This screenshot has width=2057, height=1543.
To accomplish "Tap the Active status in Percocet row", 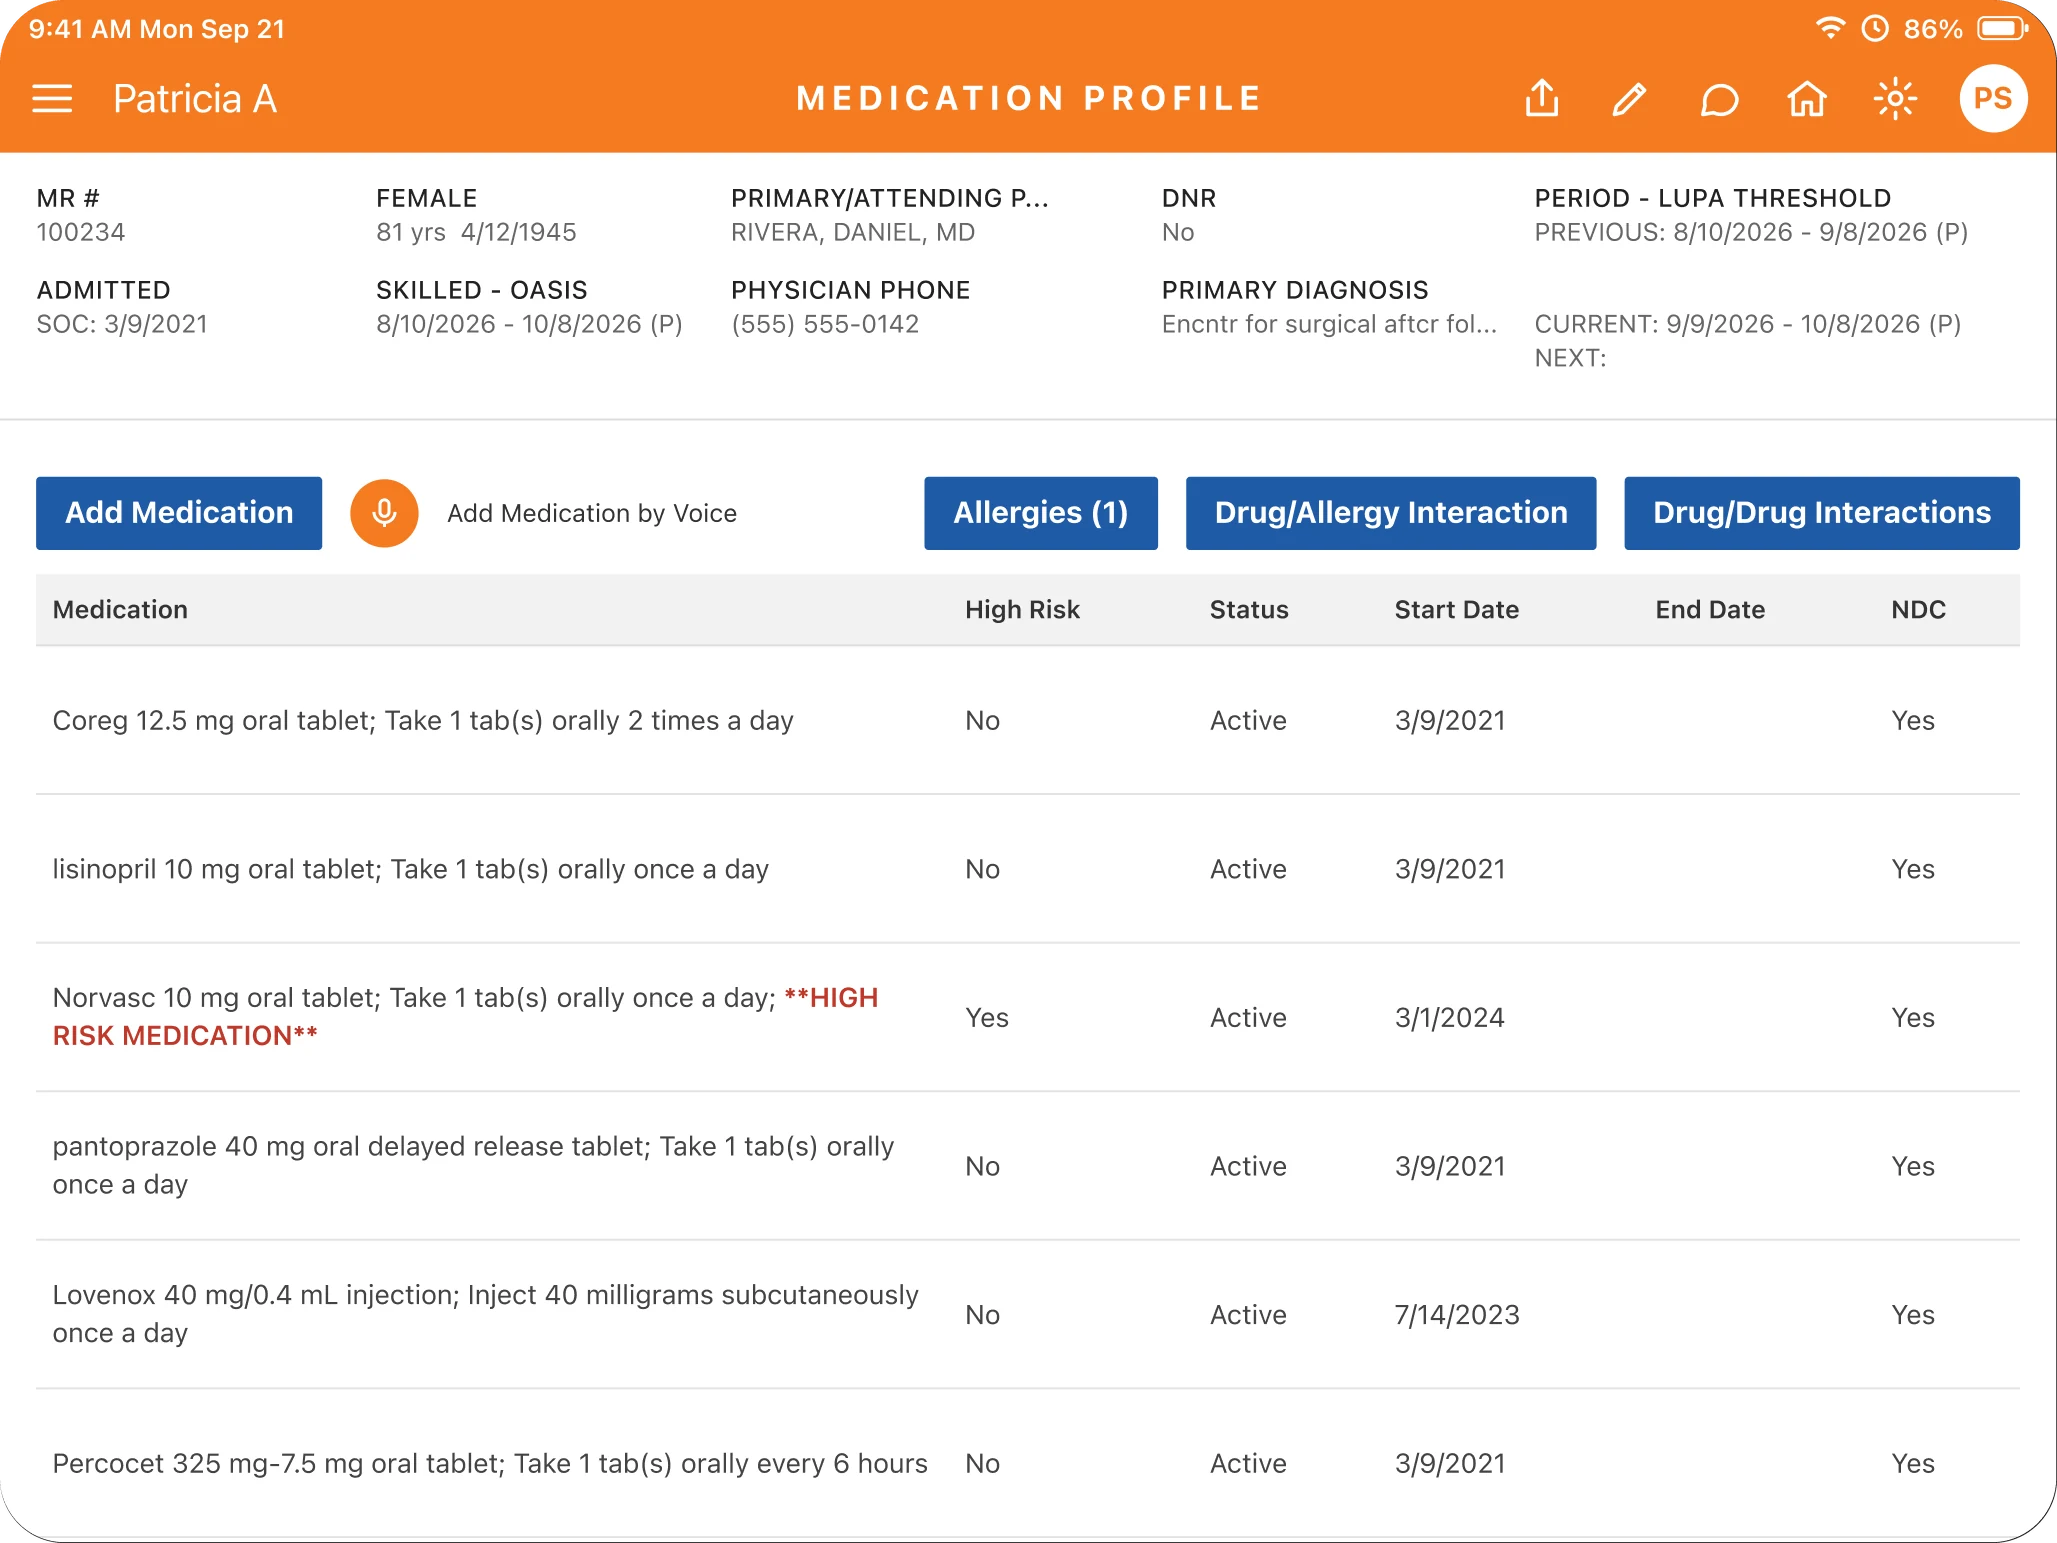I will tap(1248, 1463).
